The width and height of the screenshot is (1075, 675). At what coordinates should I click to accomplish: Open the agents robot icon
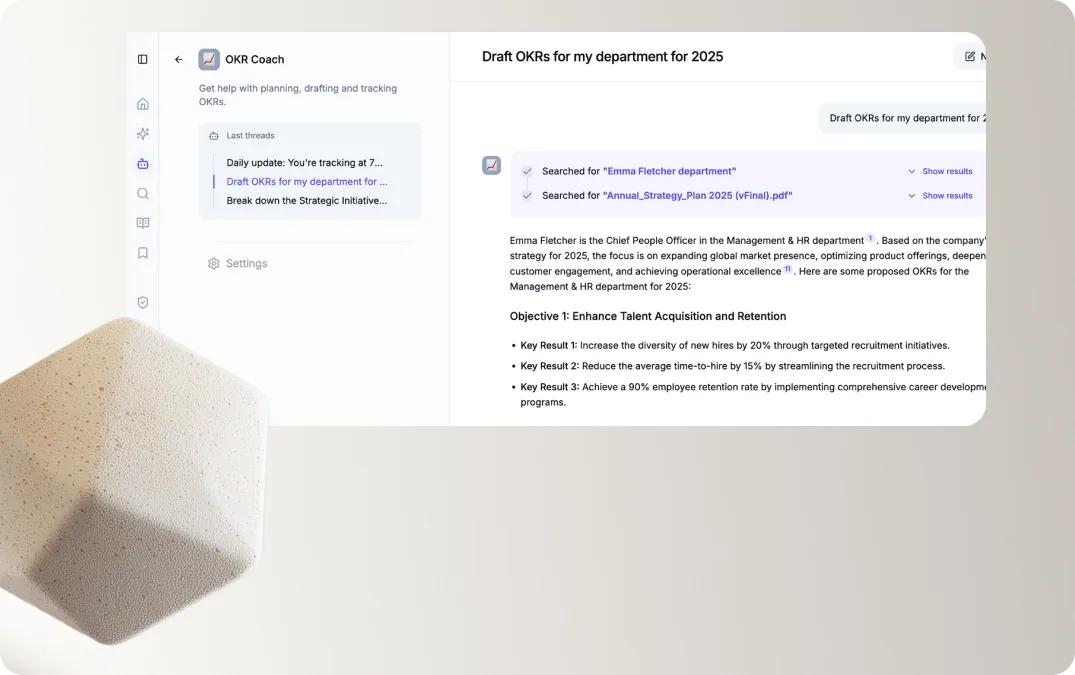click(143, 164)
